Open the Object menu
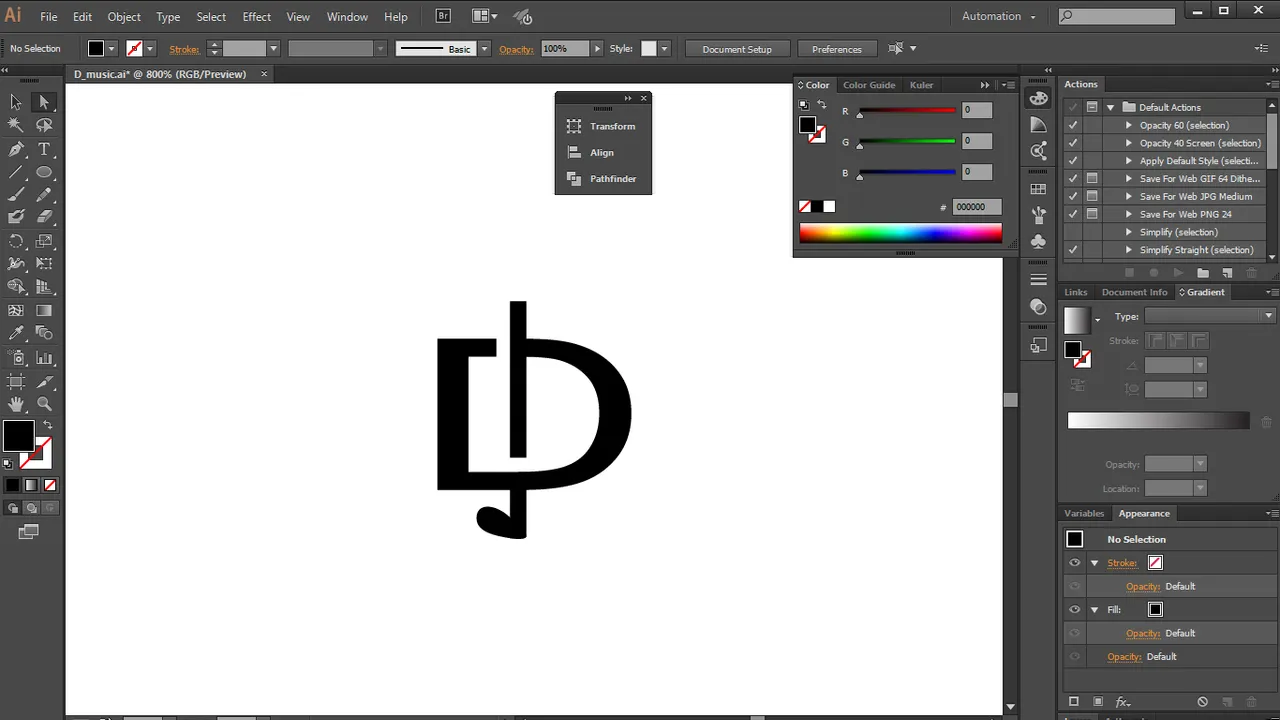Screen dimensions: 1280x720 point(124,17)
